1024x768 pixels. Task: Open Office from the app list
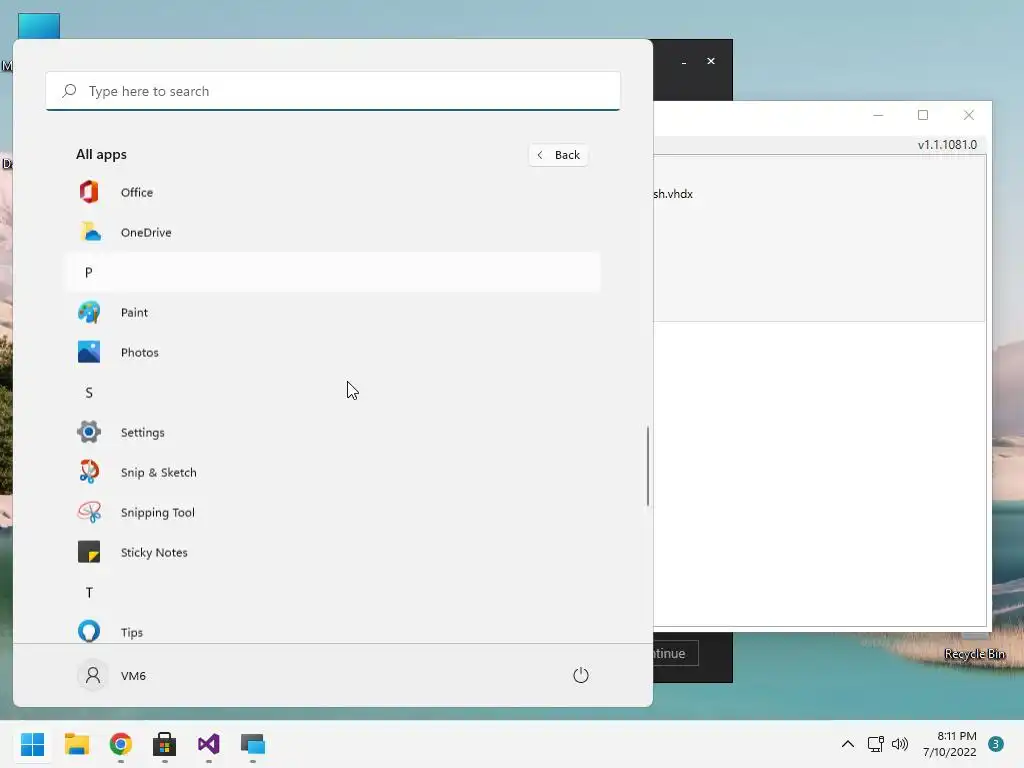pyautogui.click(x=332, y=193)
